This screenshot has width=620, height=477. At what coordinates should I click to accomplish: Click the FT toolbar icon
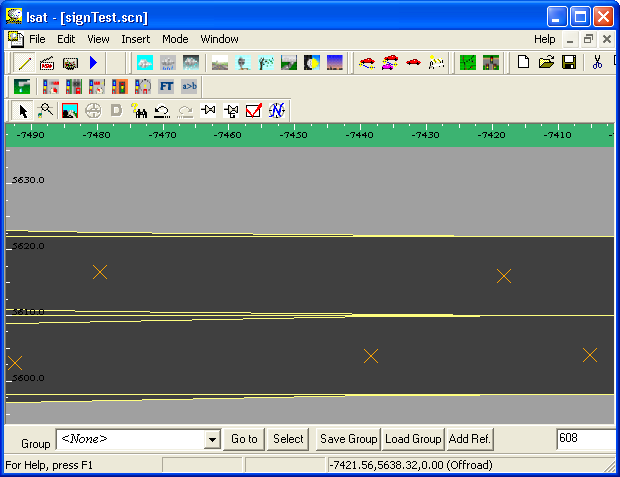pyautogui.click(x=166, y=87)
